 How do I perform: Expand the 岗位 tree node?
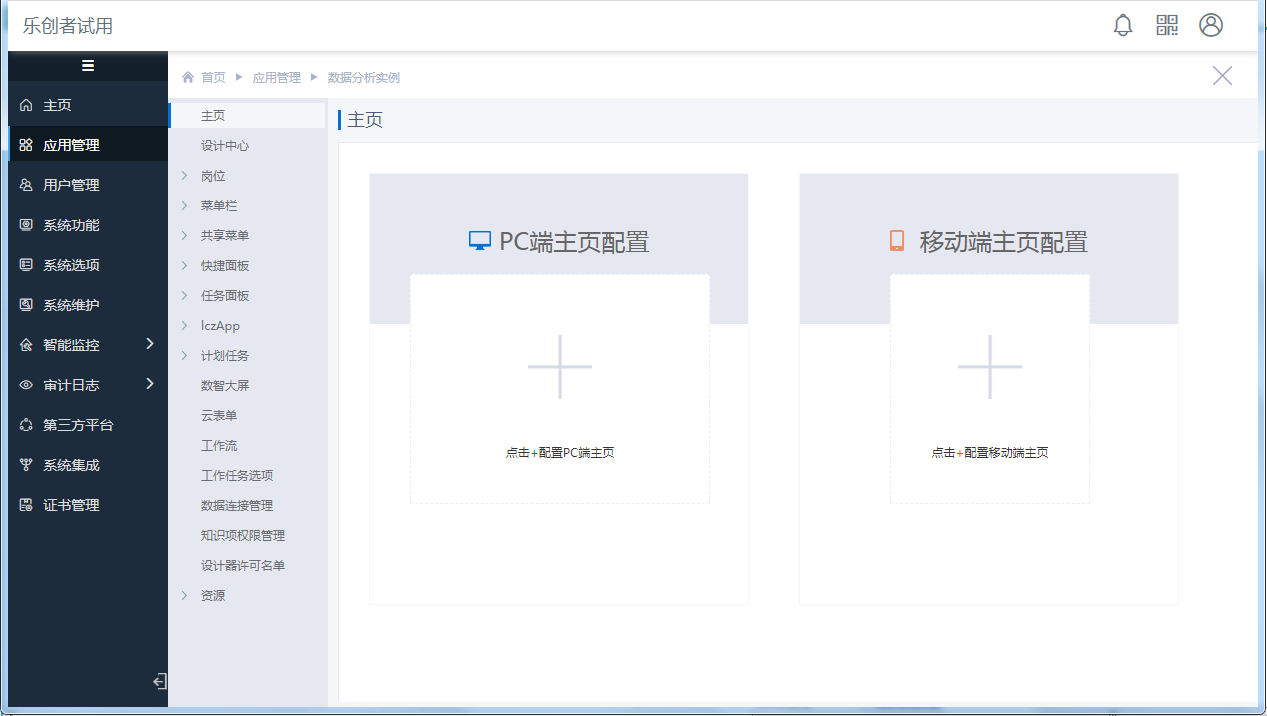click(184, 176)
